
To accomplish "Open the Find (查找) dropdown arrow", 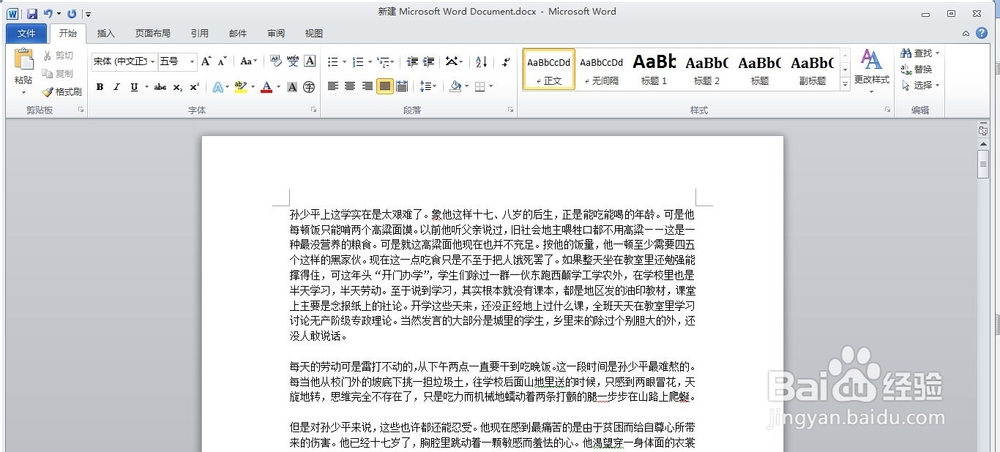I will coord(938,53).
